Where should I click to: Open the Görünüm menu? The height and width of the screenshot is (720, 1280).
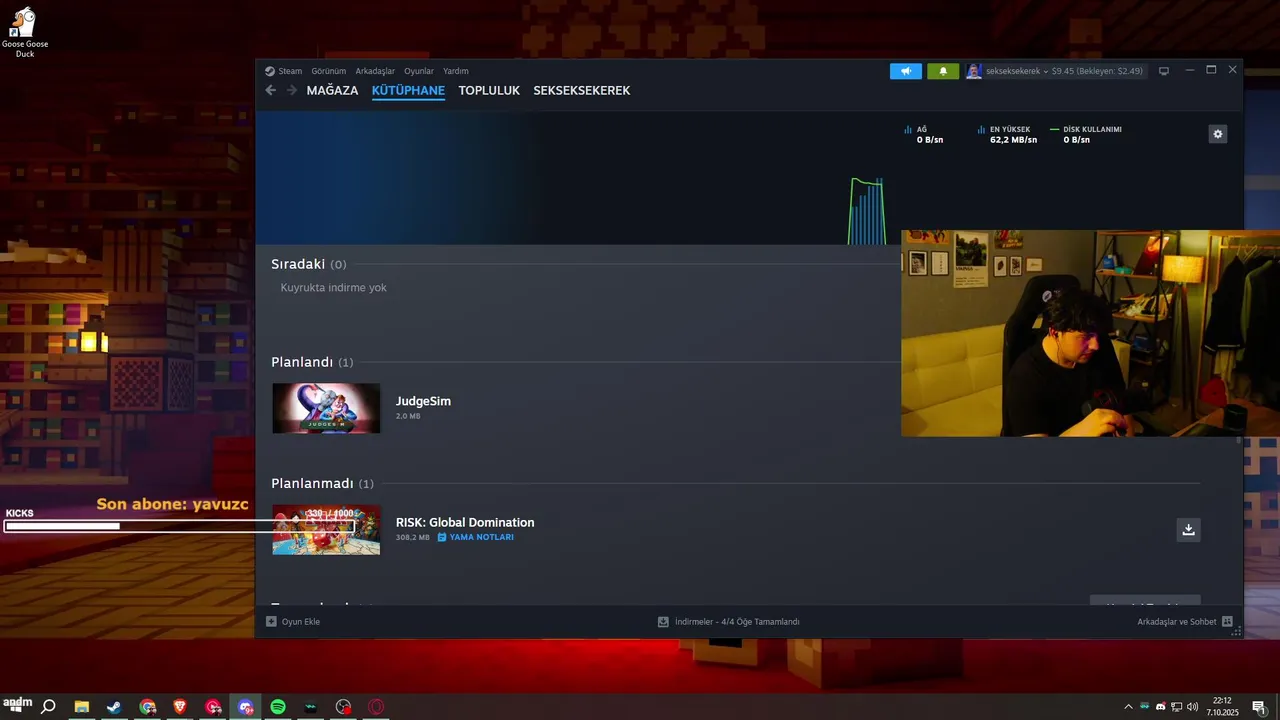coord(329,71)
